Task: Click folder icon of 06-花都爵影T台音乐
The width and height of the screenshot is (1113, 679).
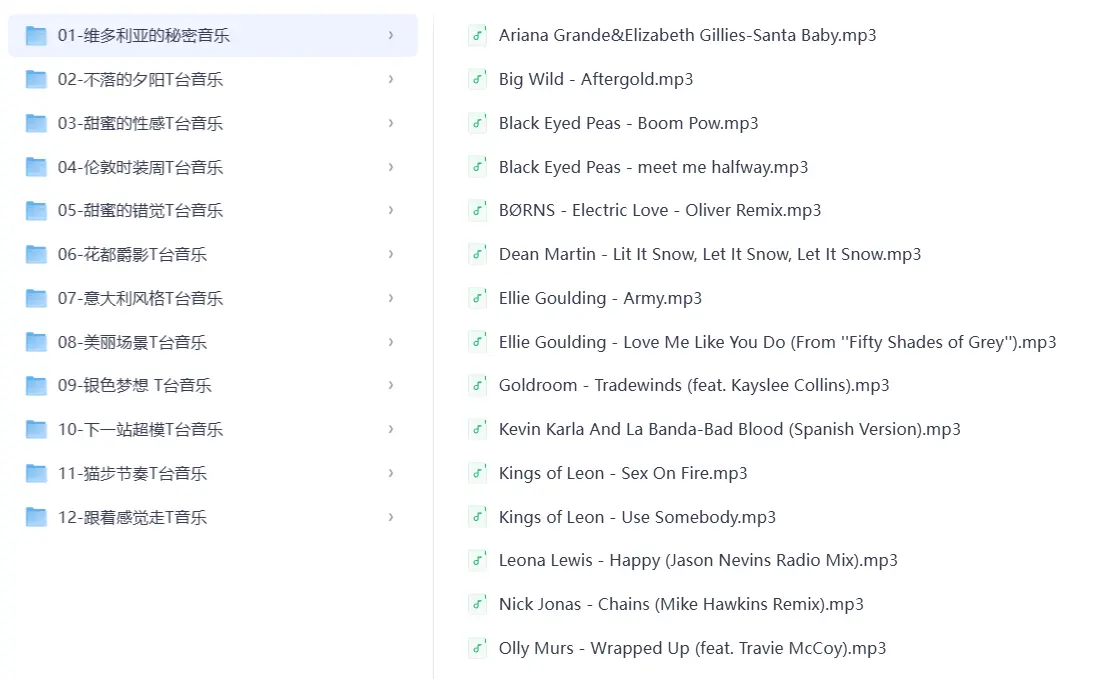Action: coord(36,255)
